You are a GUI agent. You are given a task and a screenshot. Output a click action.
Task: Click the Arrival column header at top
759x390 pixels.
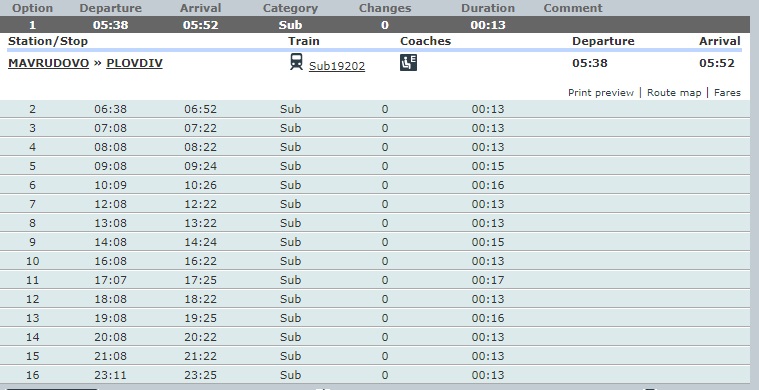(200, 8)
